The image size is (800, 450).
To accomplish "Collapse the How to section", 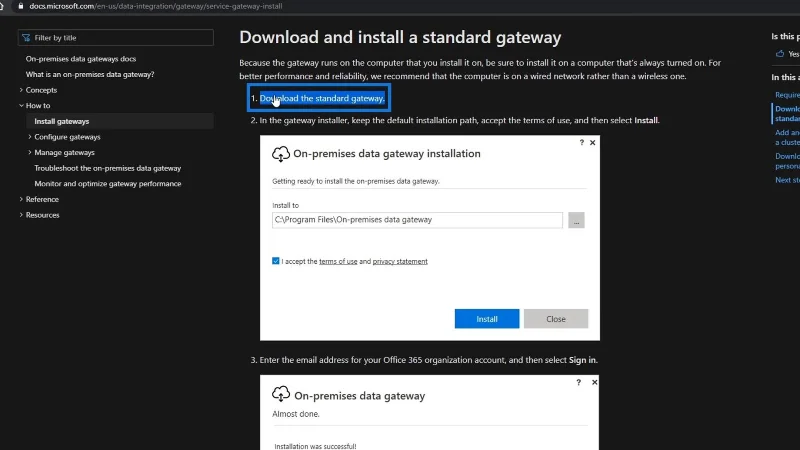I will (x=21, y=106).
